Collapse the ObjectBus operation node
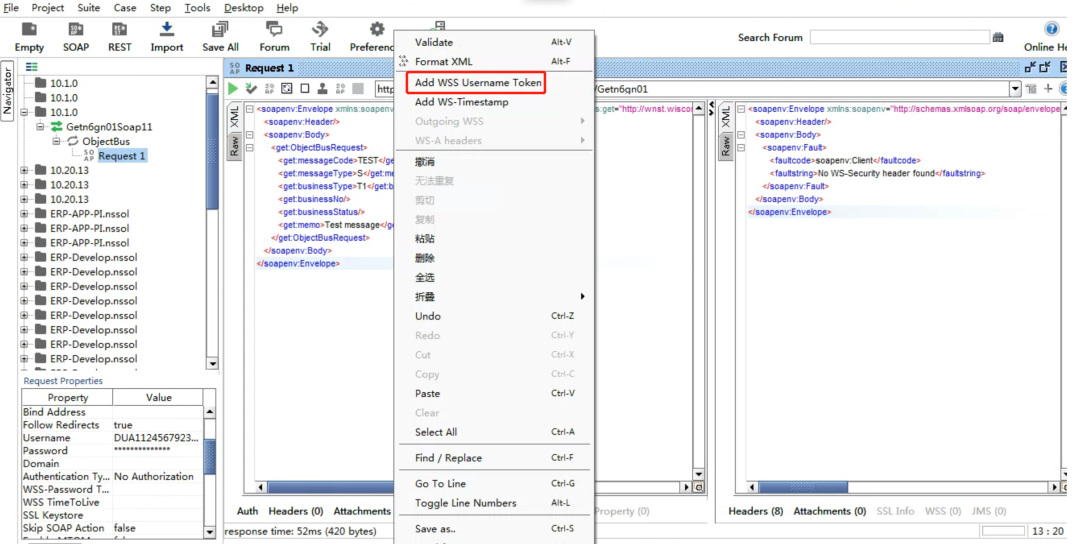 click(56, 141)
